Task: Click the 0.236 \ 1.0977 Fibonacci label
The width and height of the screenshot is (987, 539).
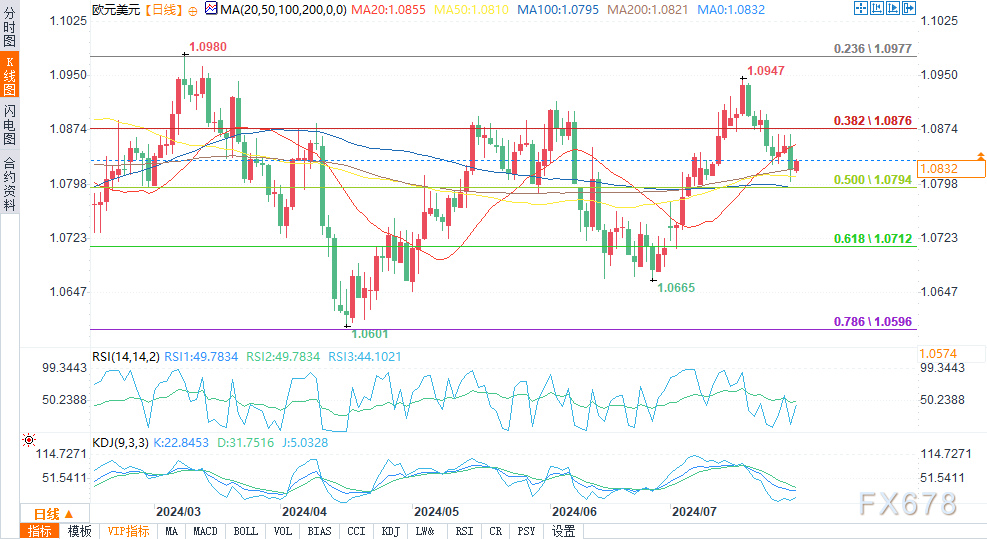Action: point(872,48)
